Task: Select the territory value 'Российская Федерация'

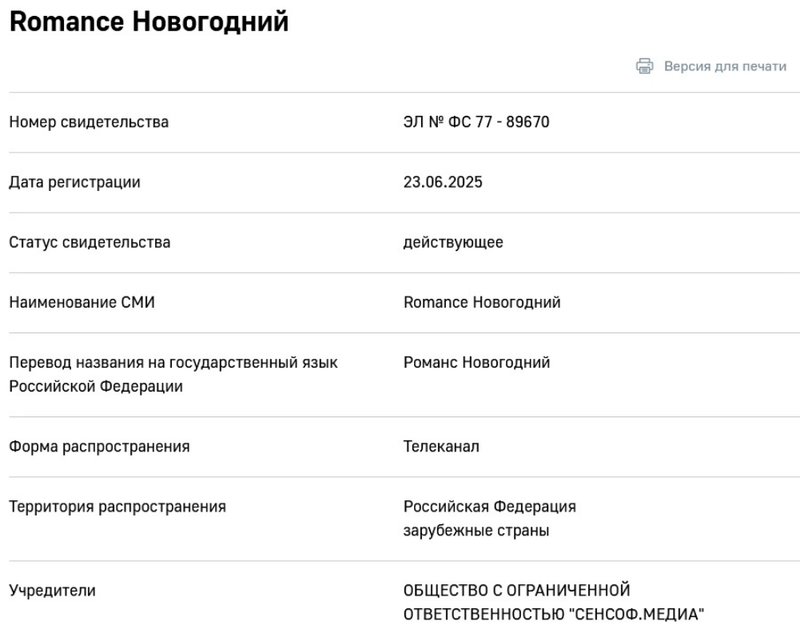Action: [489, 506]
